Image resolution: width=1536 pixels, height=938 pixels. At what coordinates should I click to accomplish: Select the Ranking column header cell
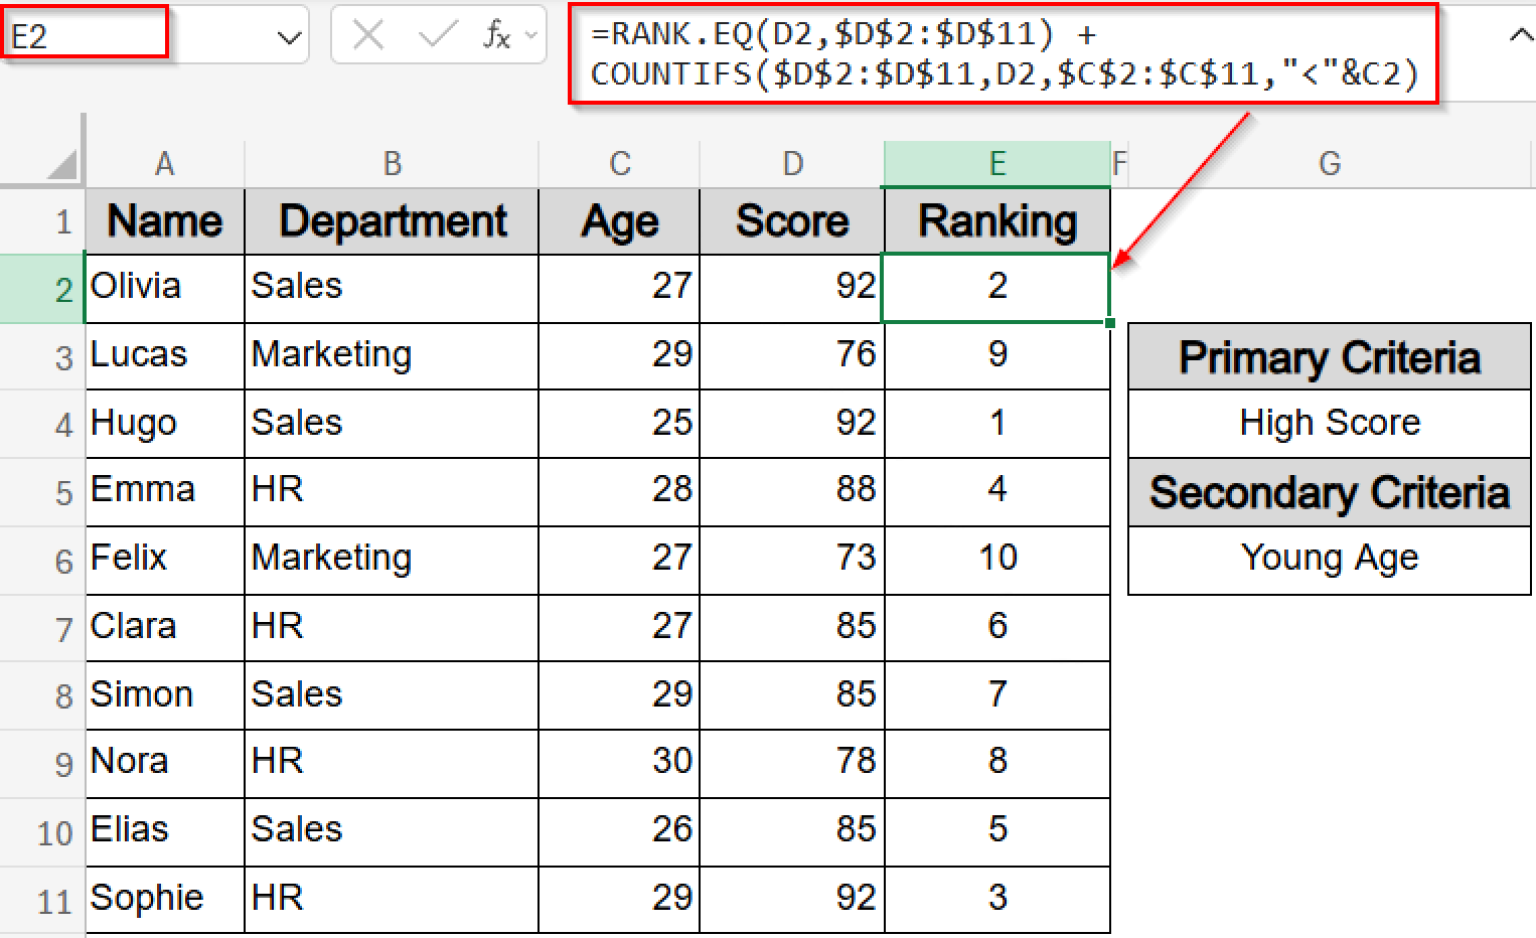click(x=996, y=221)
